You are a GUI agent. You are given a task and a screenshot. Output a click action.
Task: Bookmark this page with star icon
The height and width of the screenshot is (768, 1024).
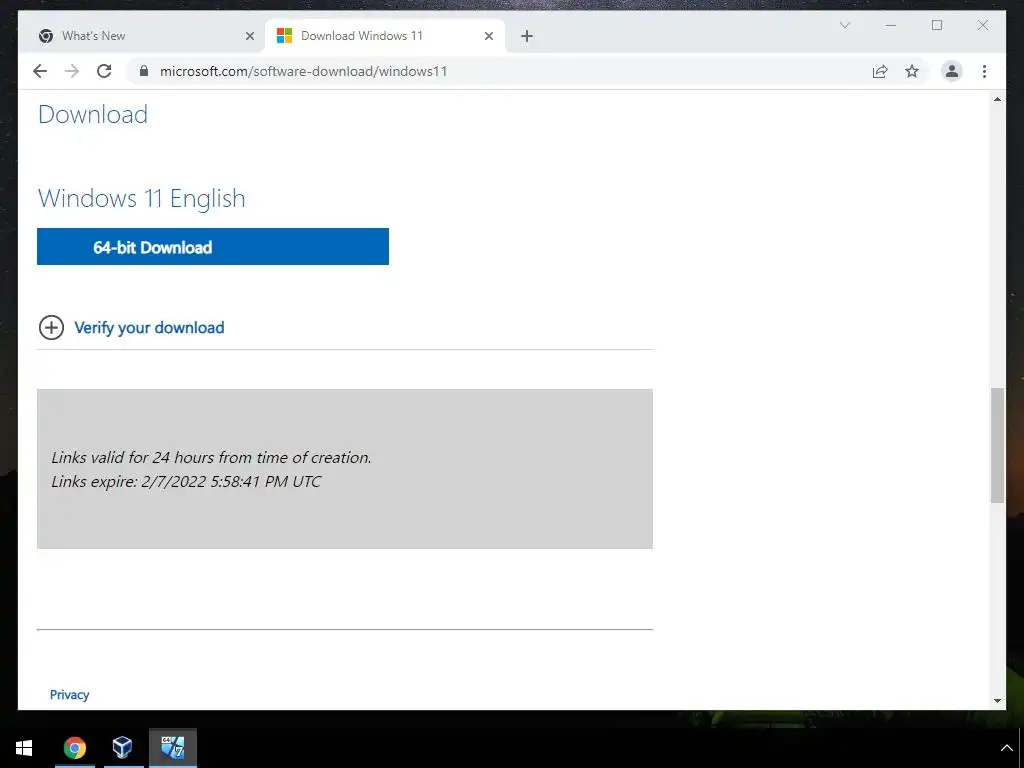912,71
